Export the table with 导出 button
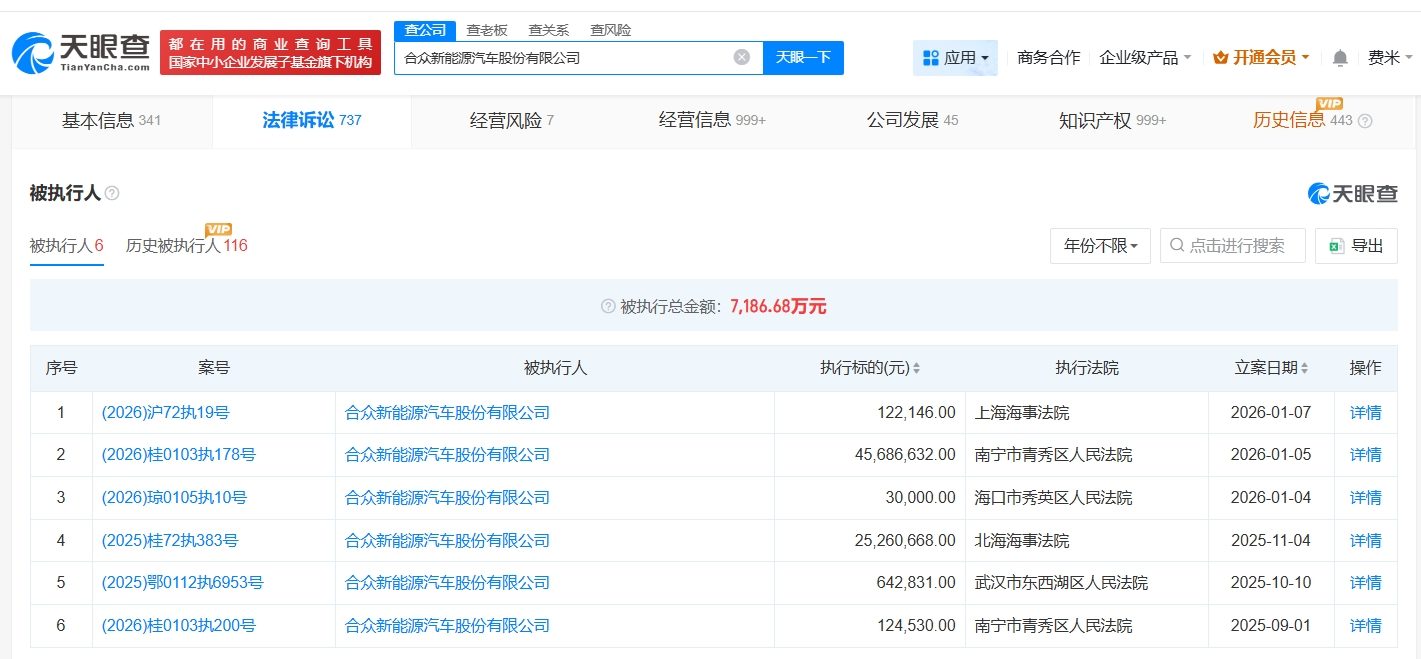 click(1356, 246)
